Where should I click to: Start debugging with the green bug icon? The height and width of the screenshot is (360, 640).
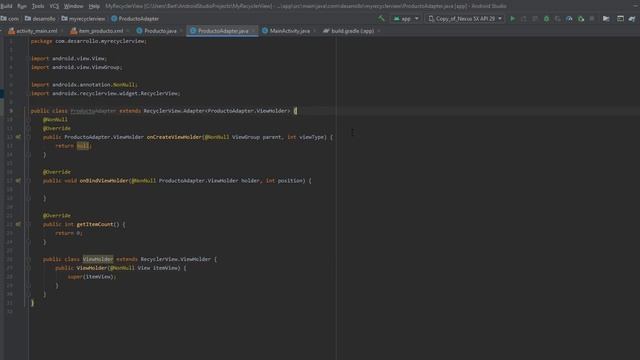click(546, 19)
